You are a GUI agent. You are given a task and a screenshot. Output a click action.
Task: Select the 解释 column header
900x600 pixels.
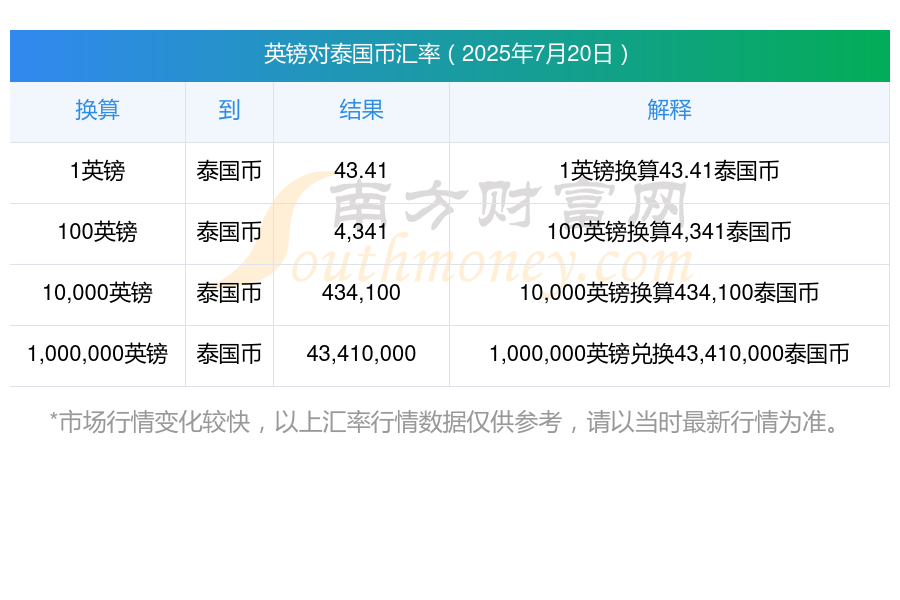pyautogui.click(x=669, y=110)
